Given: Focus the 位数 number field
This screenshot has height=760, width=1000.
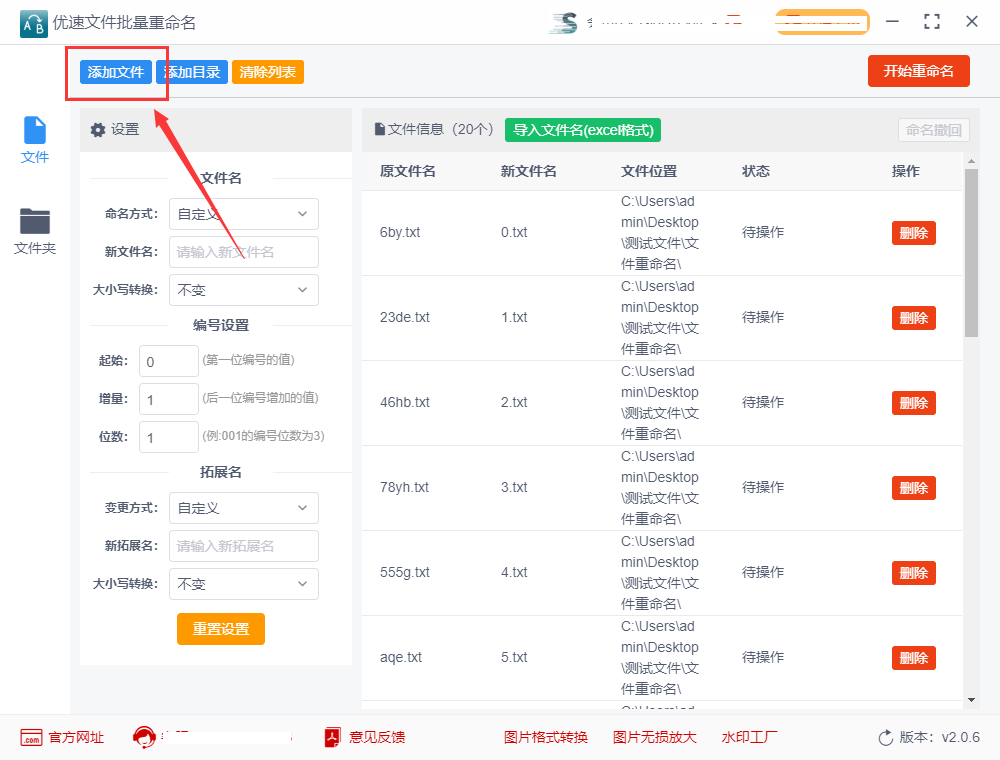Looking at the screenshot, I should pos(169,437).
